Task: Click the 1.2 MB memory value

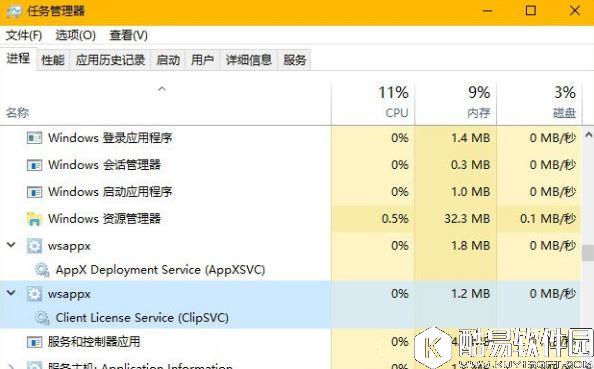Action: [471, 294]
